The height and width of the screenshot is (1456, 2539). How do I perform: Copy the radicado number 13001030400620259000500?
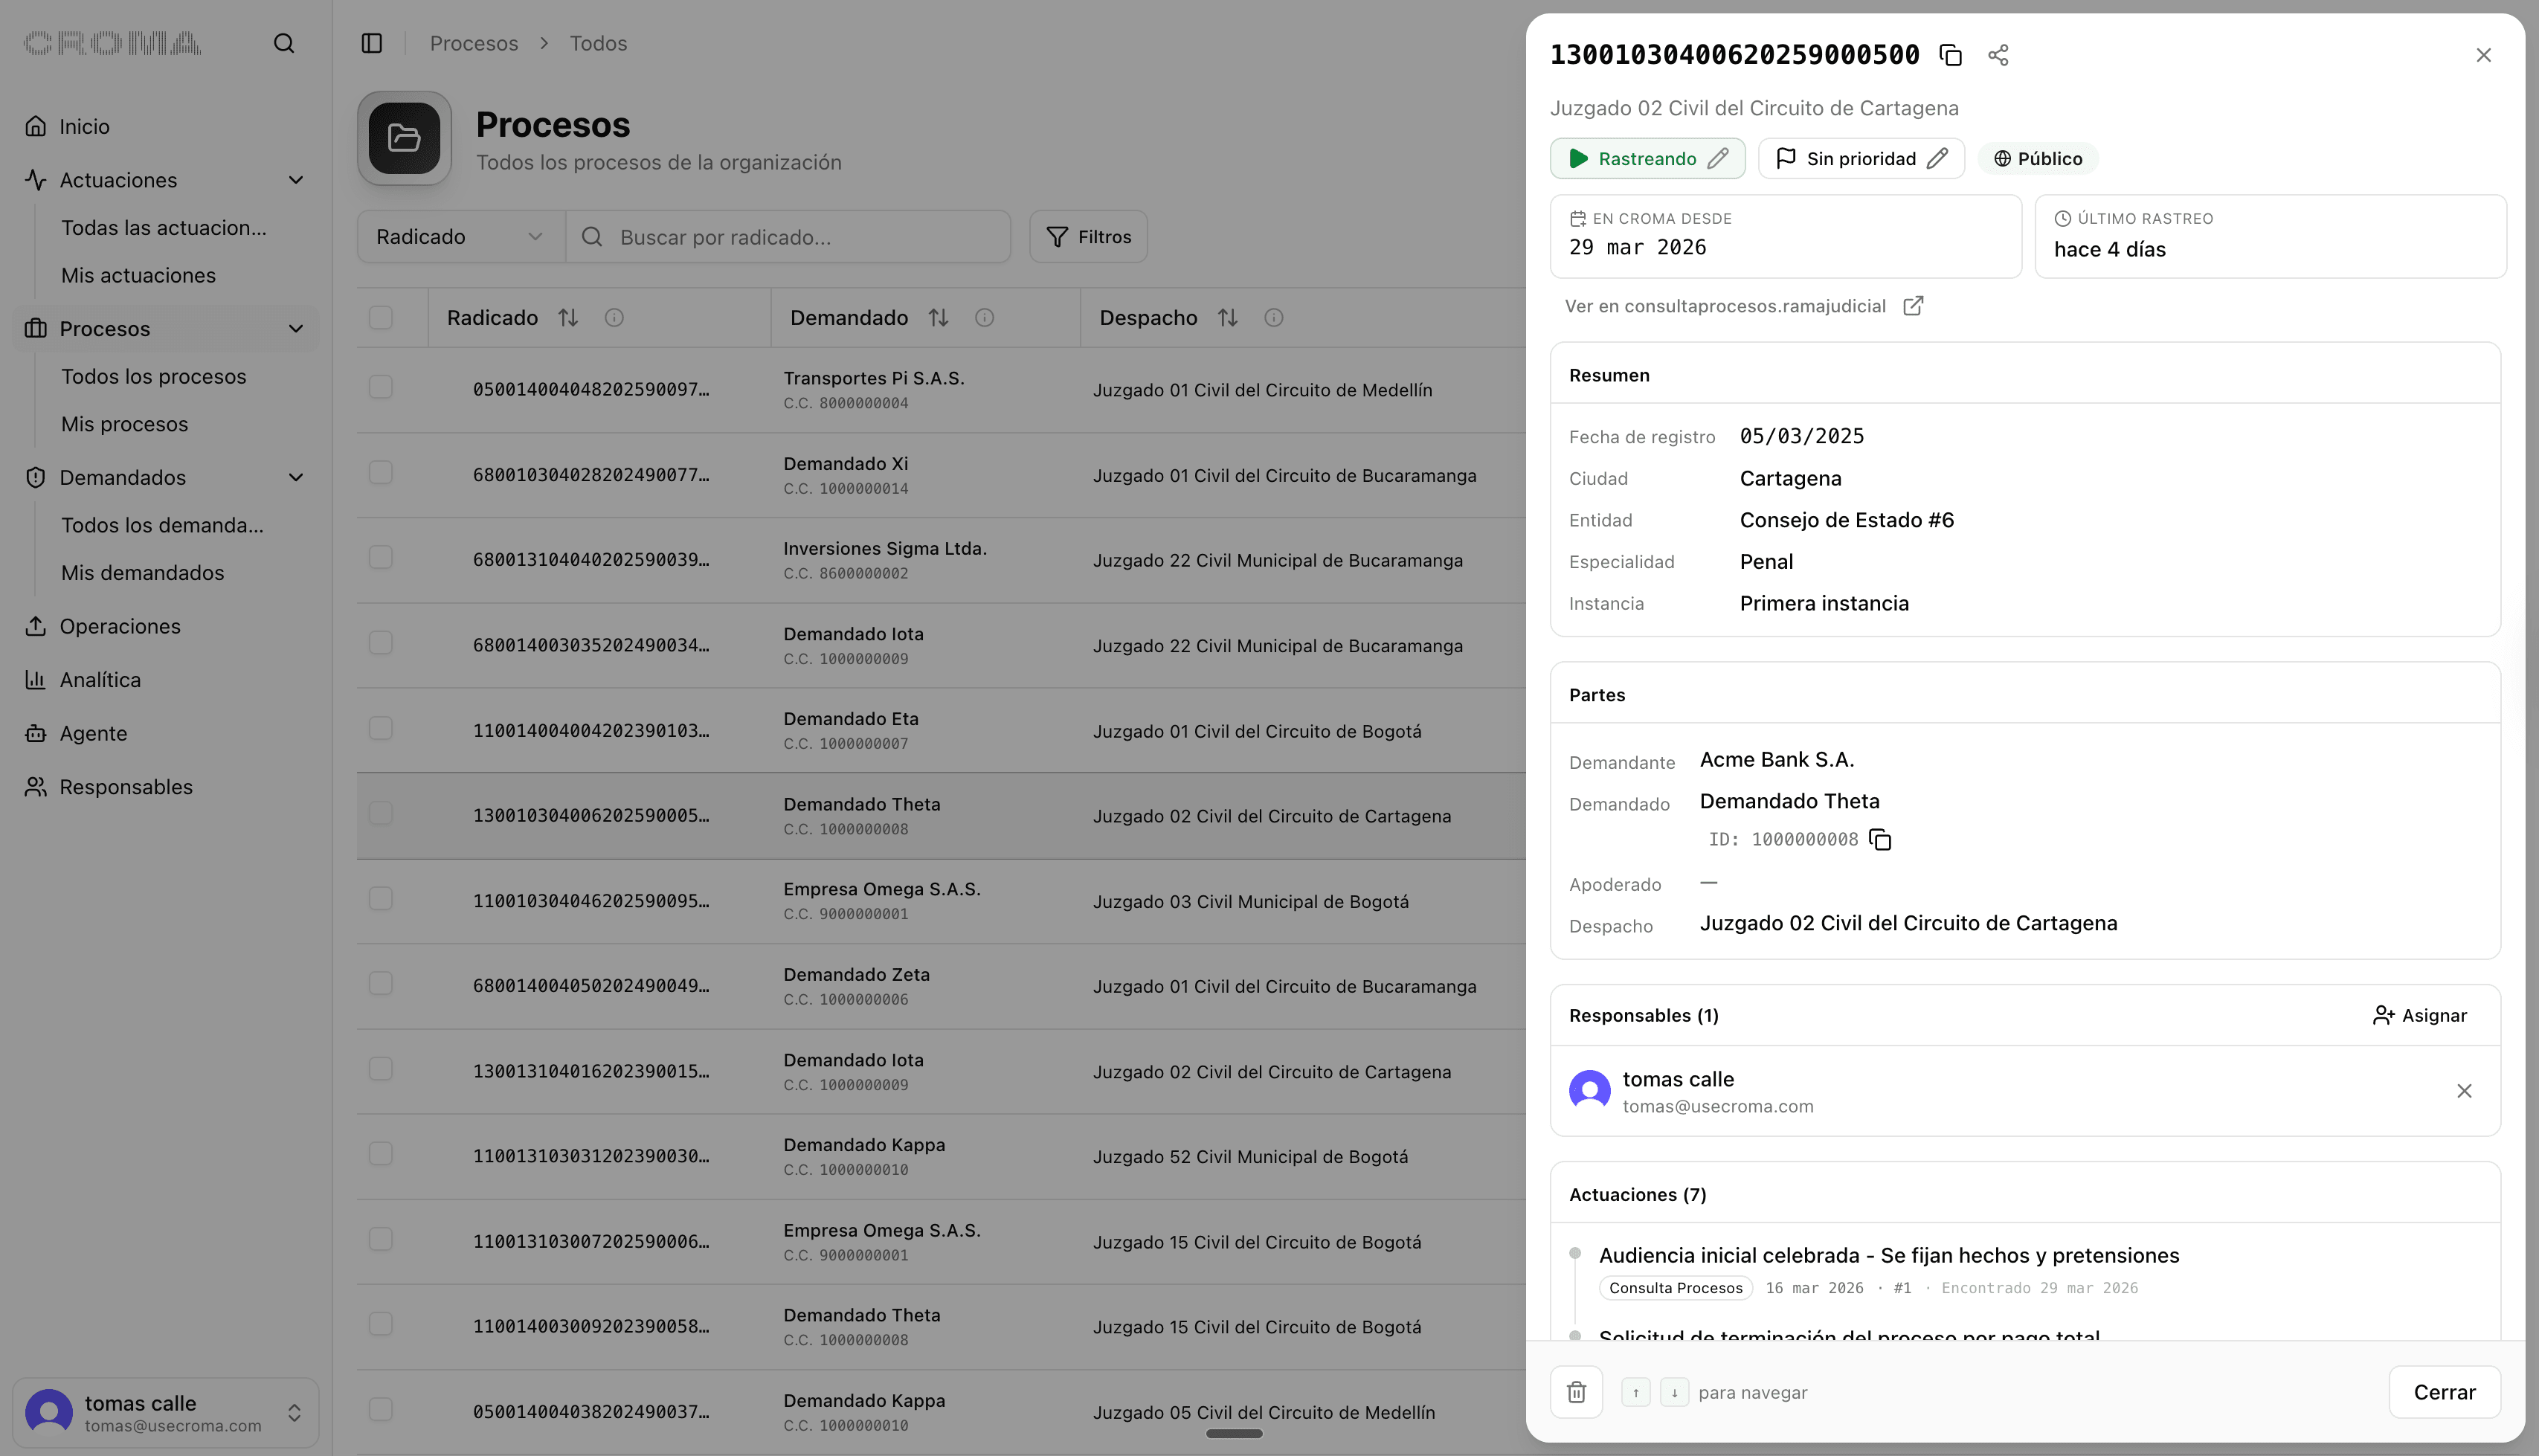tap(1950, 54)
